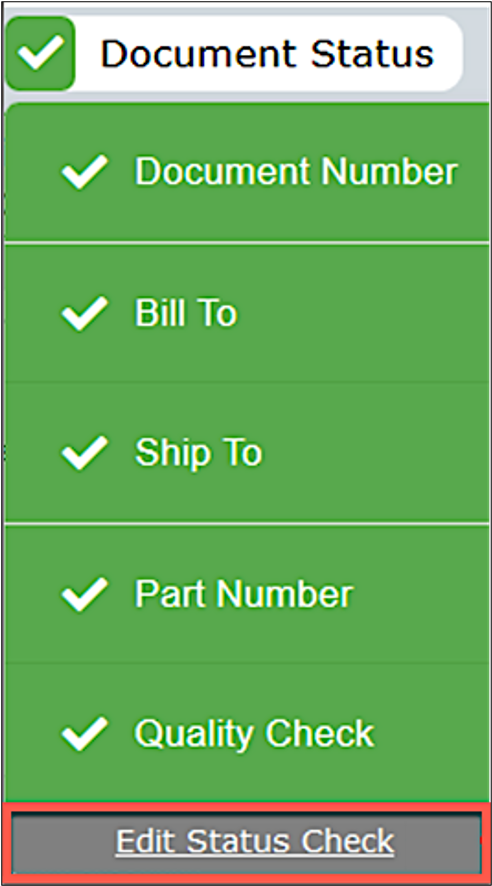Open the Edit Status Check link
Image resolution: width=492 pixels, height=886 pixels.
255,841
